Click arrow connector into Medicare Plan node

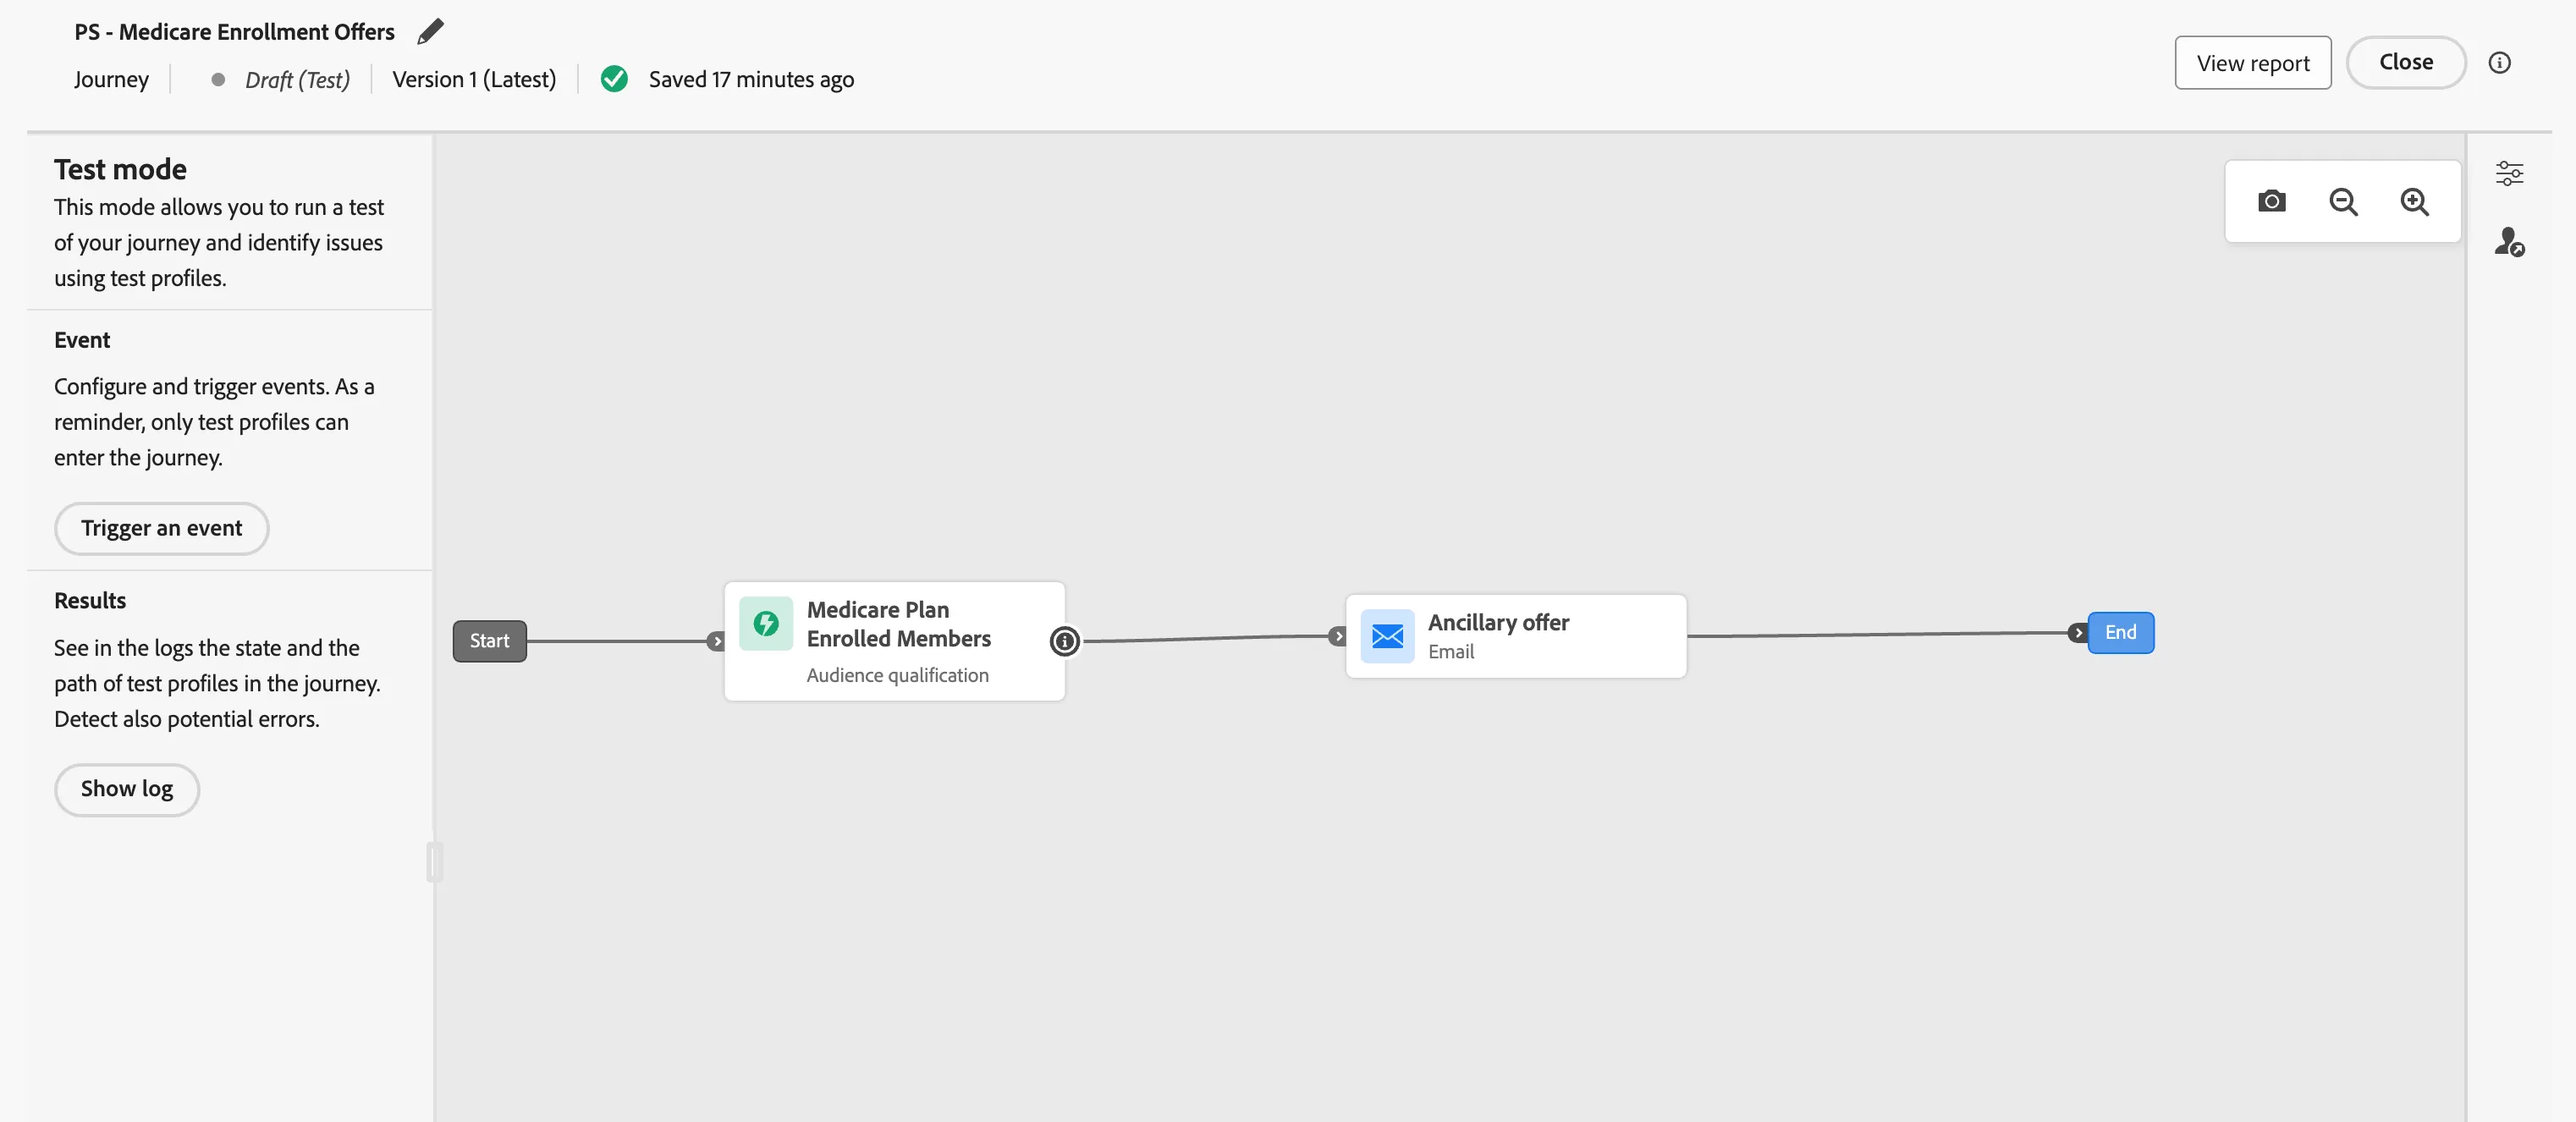tap(716, 641)
